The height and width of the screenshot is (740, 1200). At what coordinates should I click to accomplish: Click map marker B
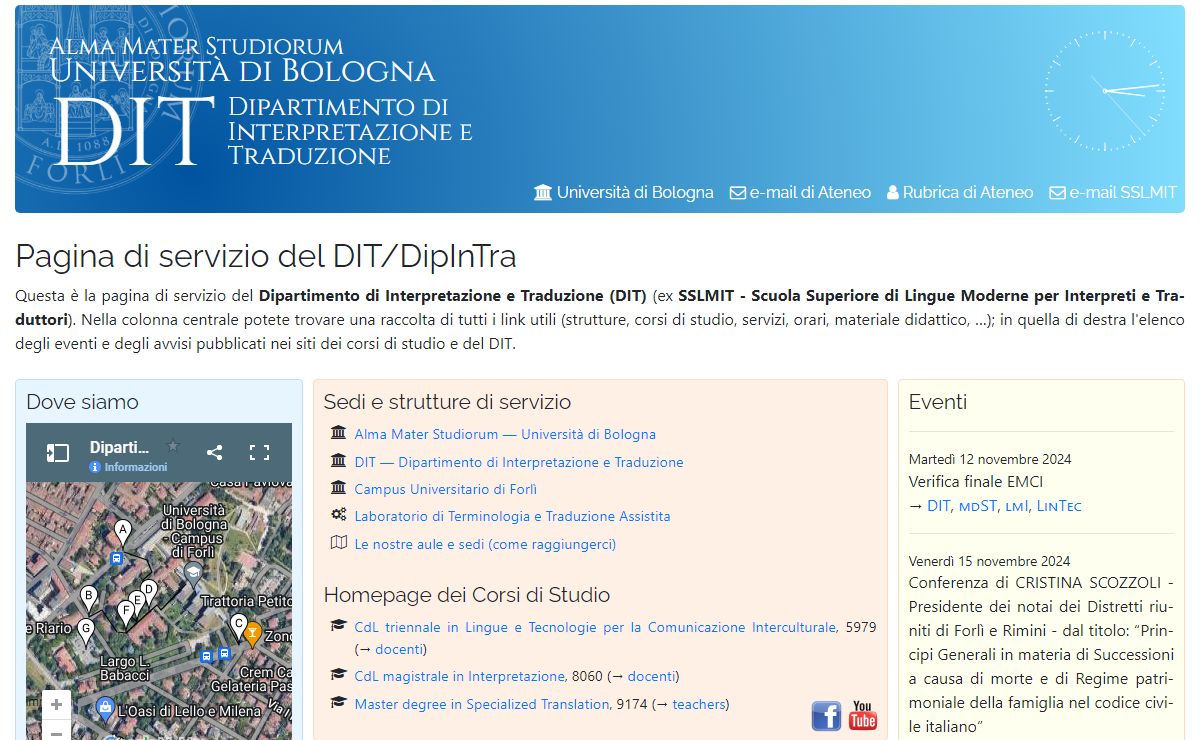click(x=88, y=598)
